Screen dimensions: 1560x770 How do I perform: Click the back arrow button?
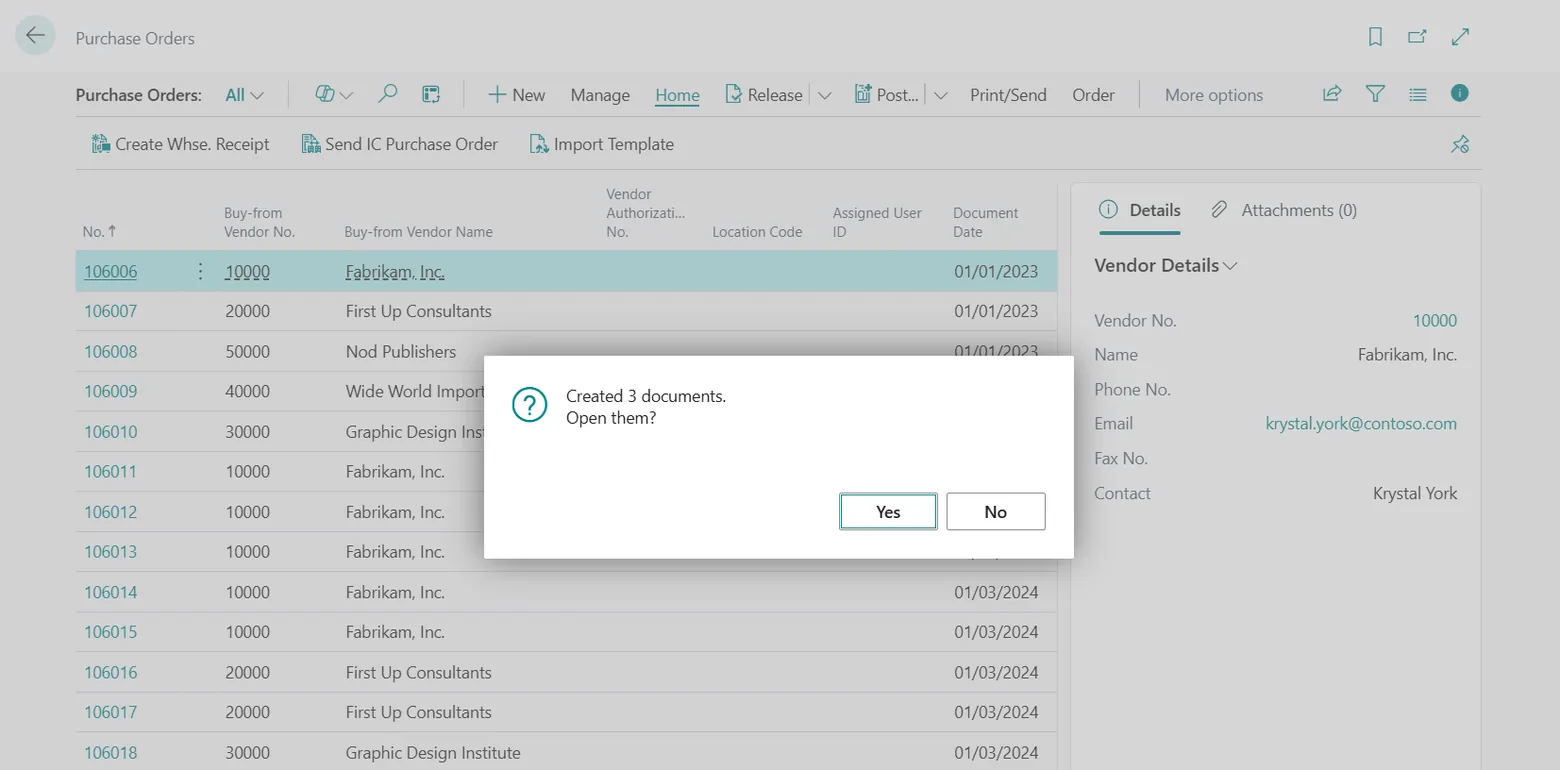coord(35,36)
